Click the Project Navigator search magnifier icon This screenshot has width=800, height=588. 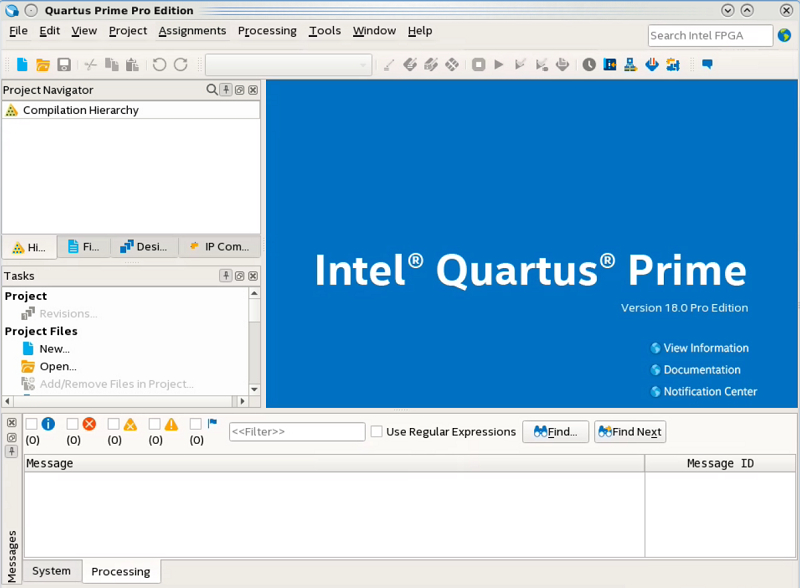coord(212,90)
